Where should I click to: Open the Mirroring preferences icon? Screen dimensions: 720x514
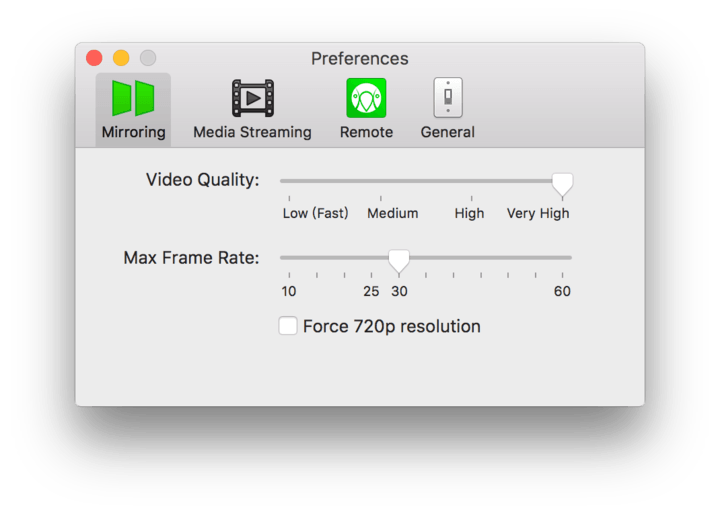pos(133,98)
